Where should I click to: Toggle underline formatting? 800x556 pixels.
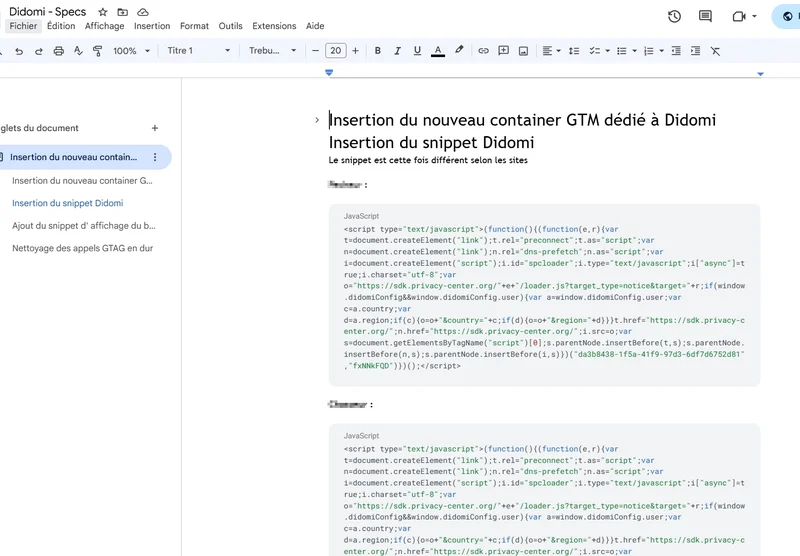tap(417, 51)
